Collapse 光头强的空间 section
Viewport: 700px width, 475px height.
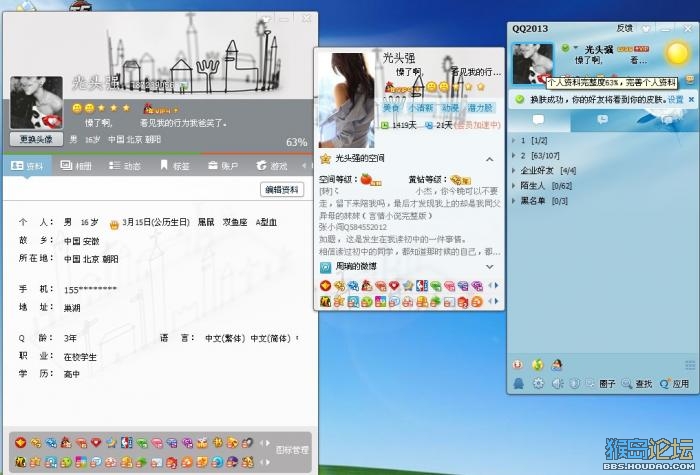(x=490, y=159)
